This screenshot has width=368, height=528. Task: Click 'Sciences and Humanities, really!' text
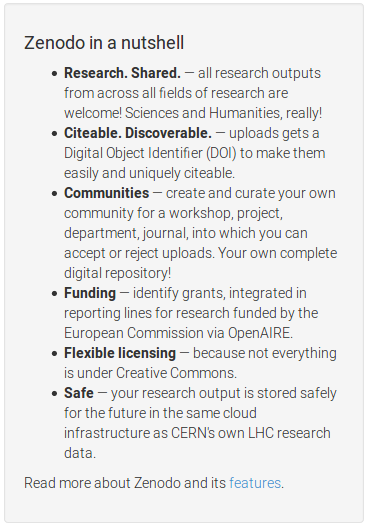pyautogui.click(x=224, y=113)
